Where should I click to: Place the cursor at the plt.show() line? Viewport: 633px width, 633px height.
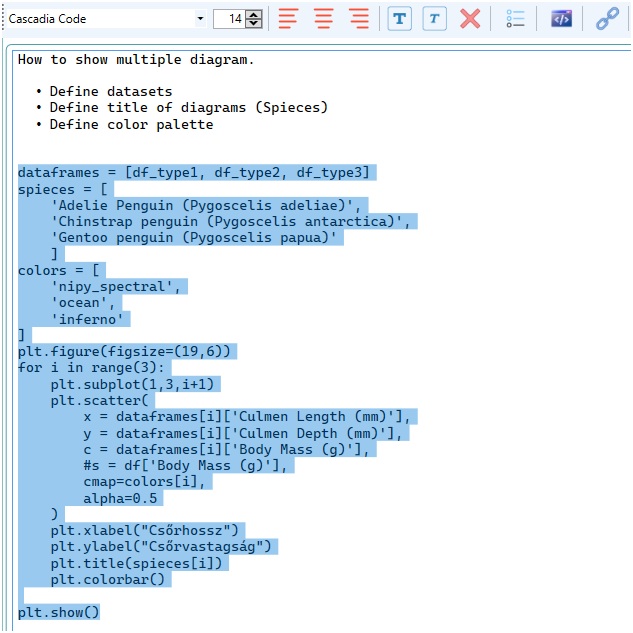[x=58, y=612]
